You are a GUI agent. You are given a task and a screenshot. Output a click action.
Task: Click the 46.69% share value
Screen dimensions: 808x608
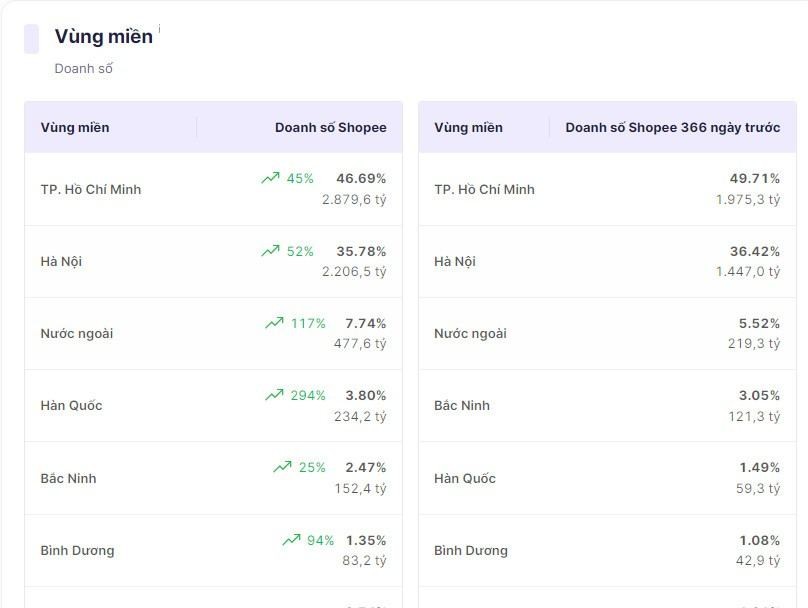361,178
